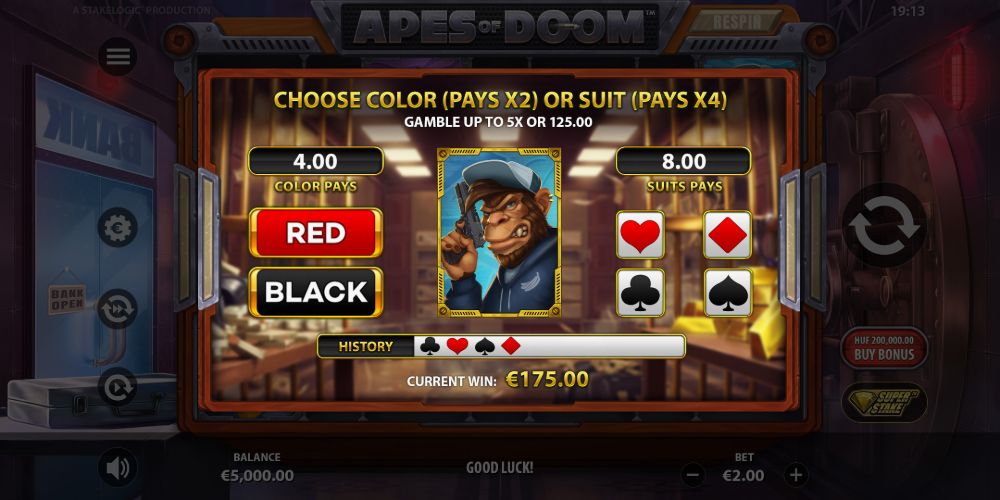Click the RESPIN label at top
The height and width of the screenshot is (500, 1000).
tap(737, 22)
